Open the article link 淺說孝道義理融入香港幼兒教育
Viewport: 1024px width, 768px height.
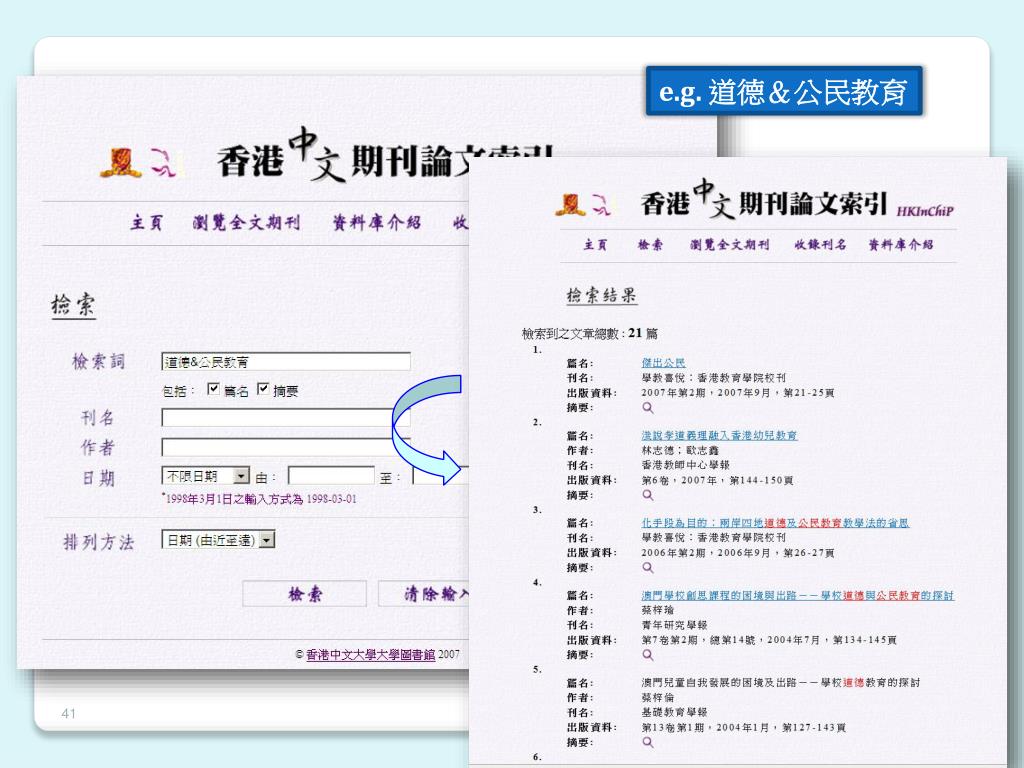click(719, 436)
